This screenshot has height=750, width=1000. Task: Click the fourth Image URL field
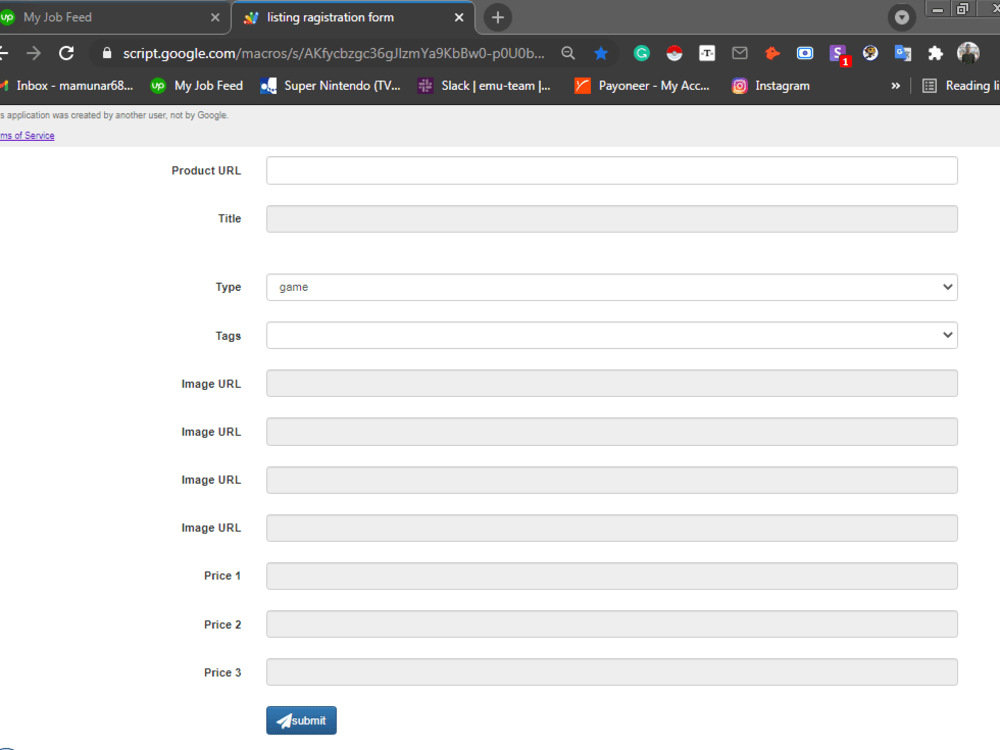pyautogui.click(x=612, y=528)
